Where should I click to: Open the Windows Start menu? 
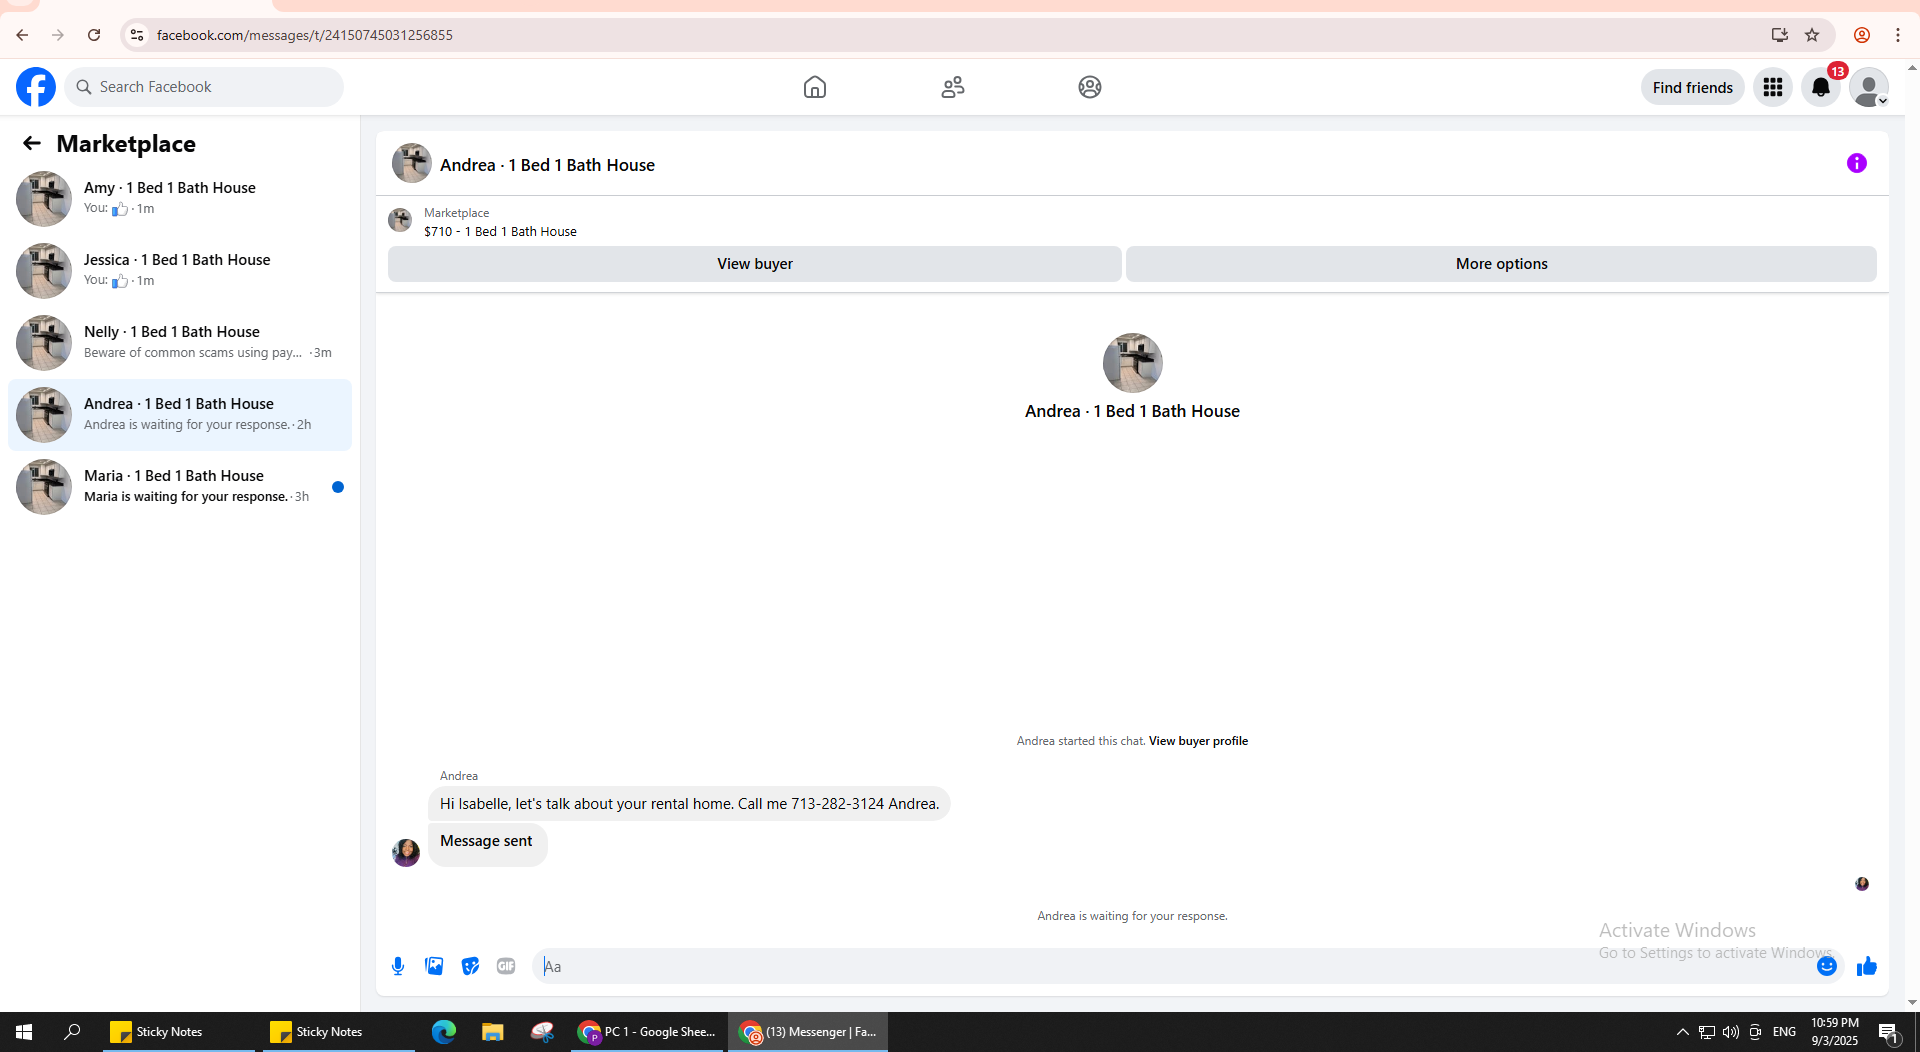pyautogui.click(x=24, y=1032)
